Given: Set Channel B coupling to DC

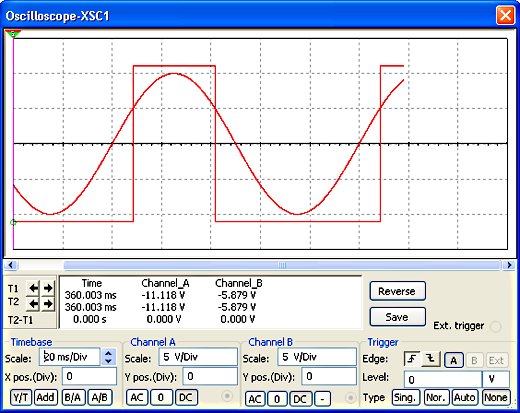Looking at the screenshot, I should 300,399.
